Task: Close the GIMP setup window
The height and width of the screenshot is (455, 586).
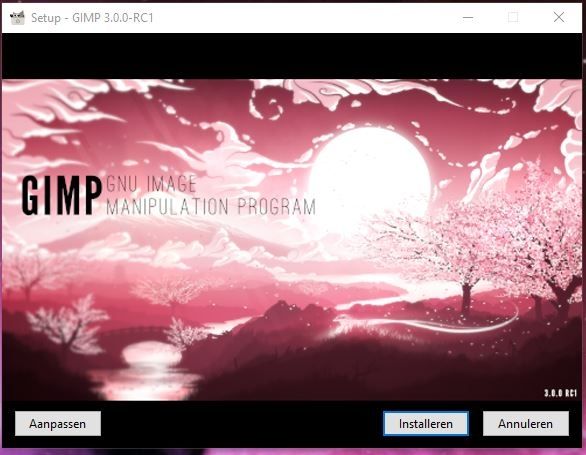Action: (x=559, y=17)
